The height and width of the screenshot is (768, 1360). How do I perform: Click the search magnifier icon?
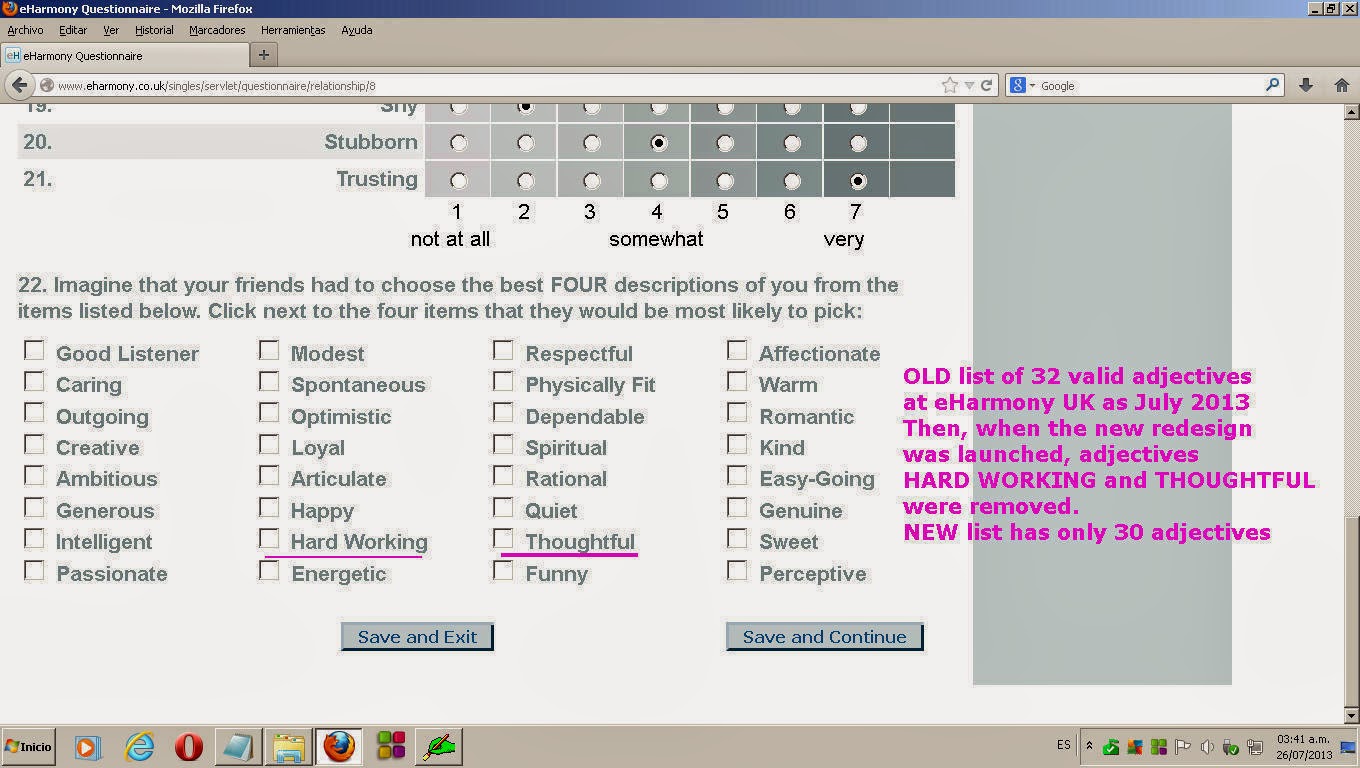pyautogui.click(x=1272, y=86)
